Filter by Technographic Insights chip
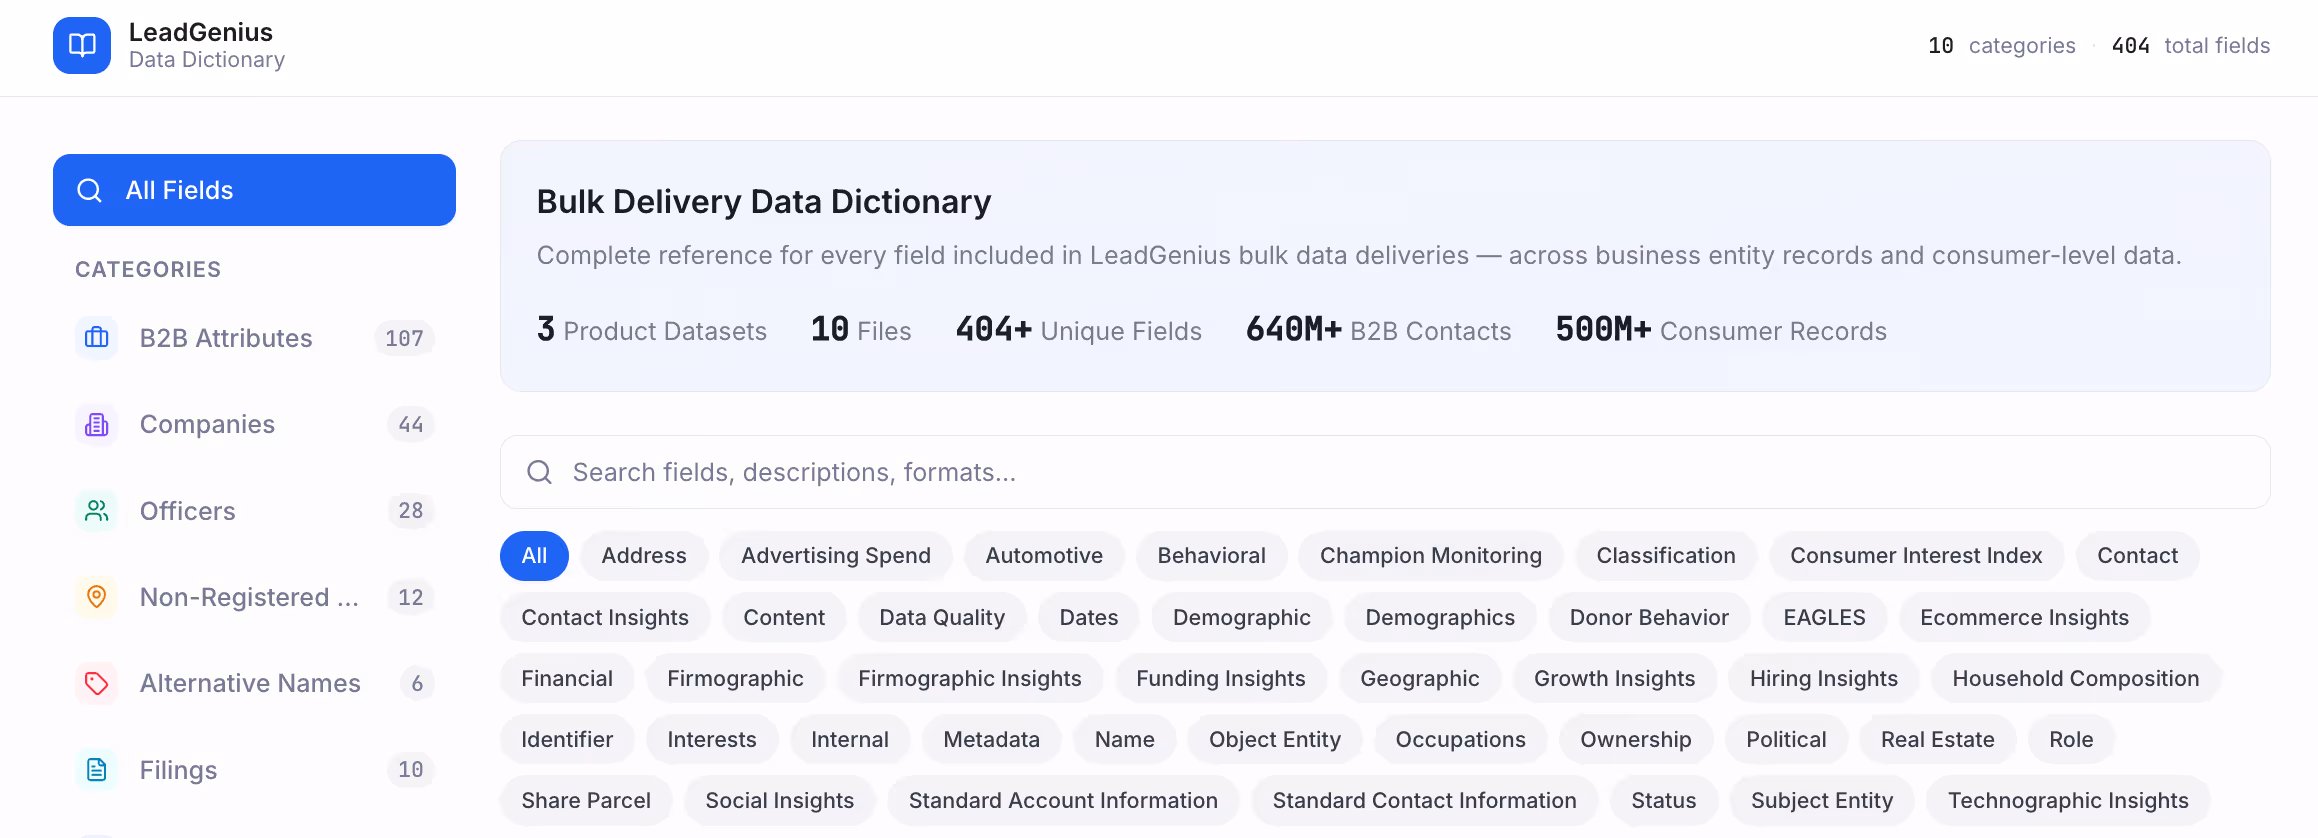The image size is (2318, 838). pos(2068,801)
